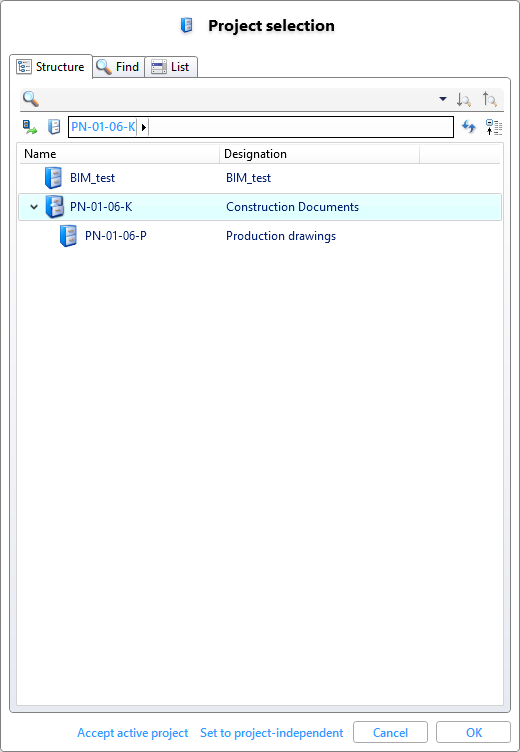The image size is (520, 752).
Task: Select sub-project PN-01-06-P
Action: click(116, 236)
